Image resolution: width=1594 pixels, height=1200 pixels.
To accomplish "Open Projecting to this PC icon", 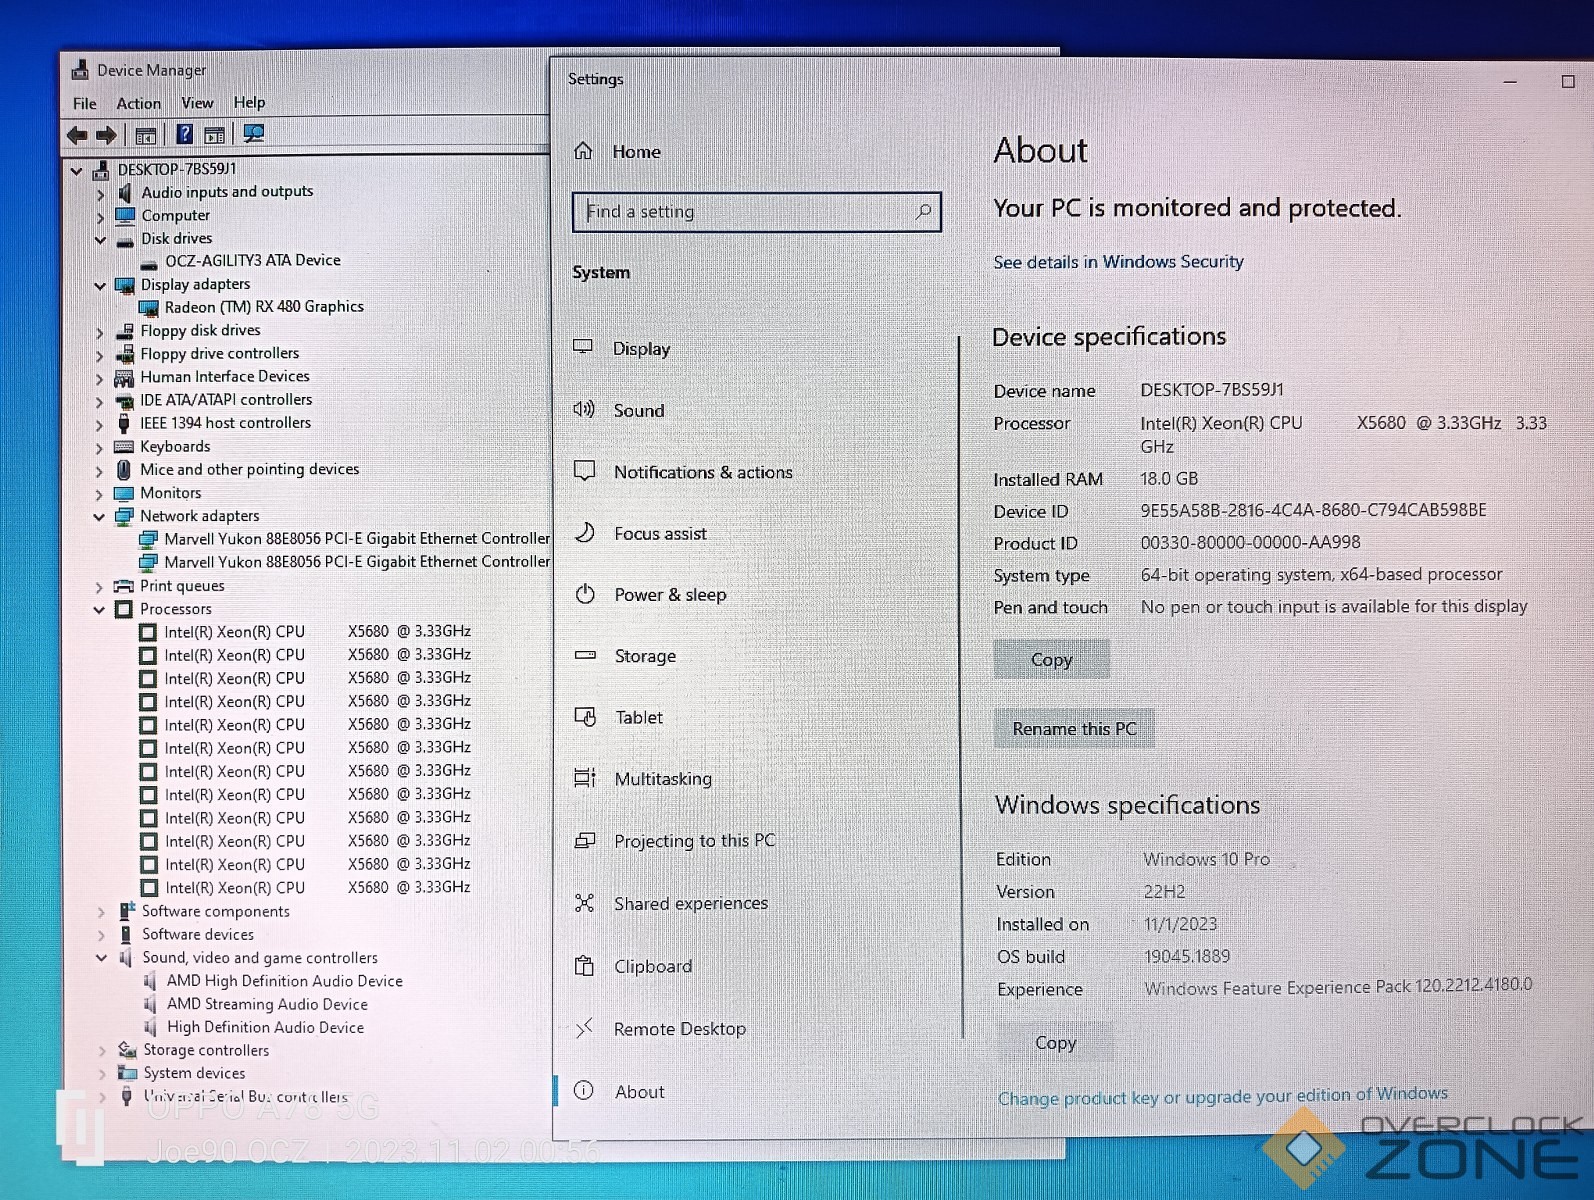I will pyautogui.click(x=585, y=840).
